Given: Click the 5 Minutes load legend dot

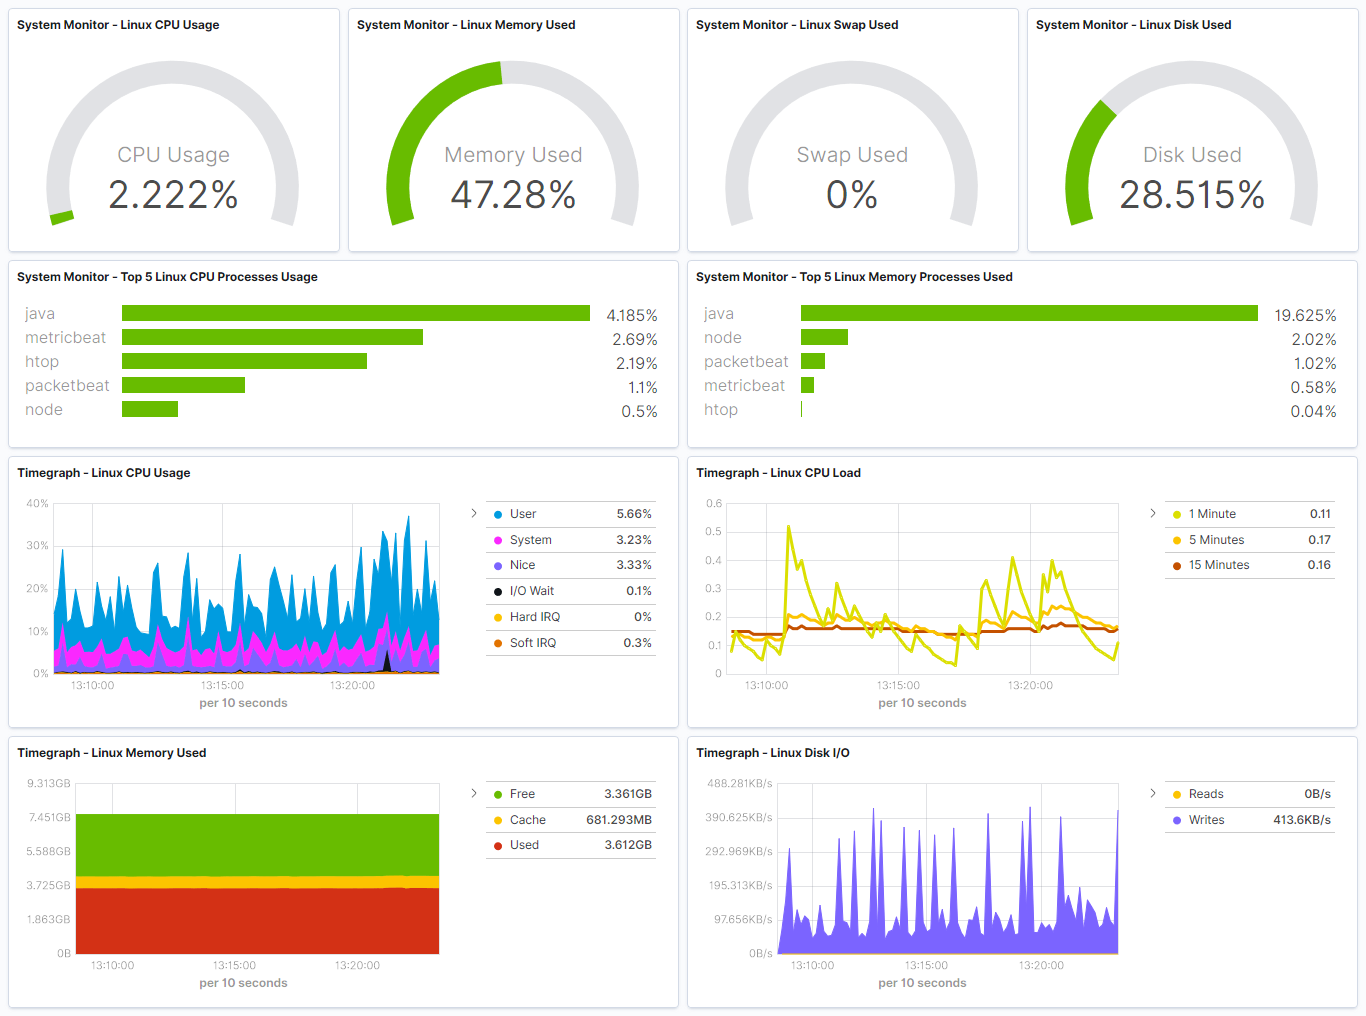Looking at the screenshot, I should pyautogui.click(x=1177, y=540).
